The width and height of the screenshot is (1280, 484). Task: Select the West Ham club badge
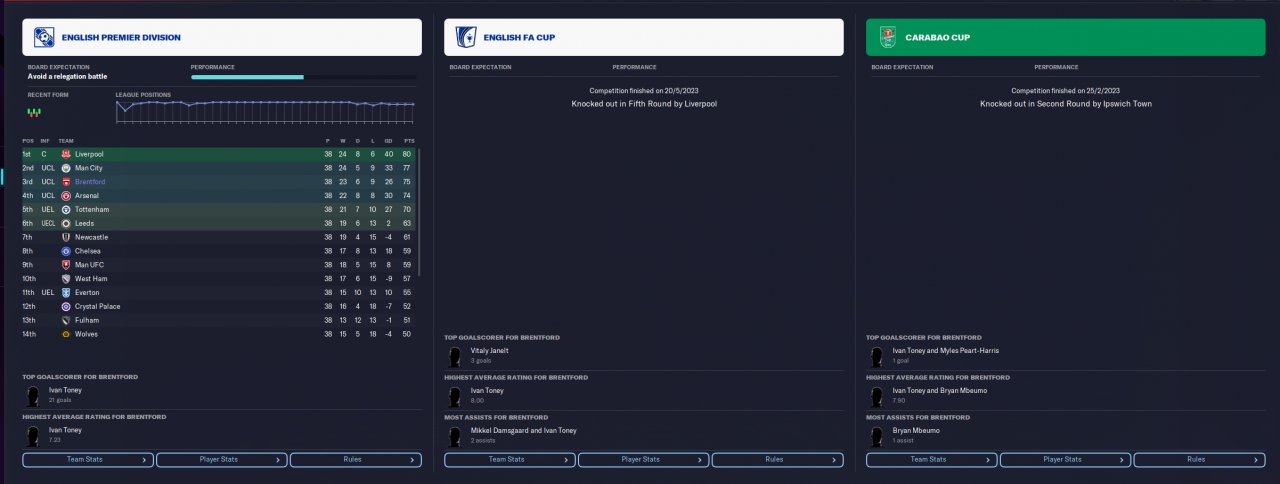(65, 279)
